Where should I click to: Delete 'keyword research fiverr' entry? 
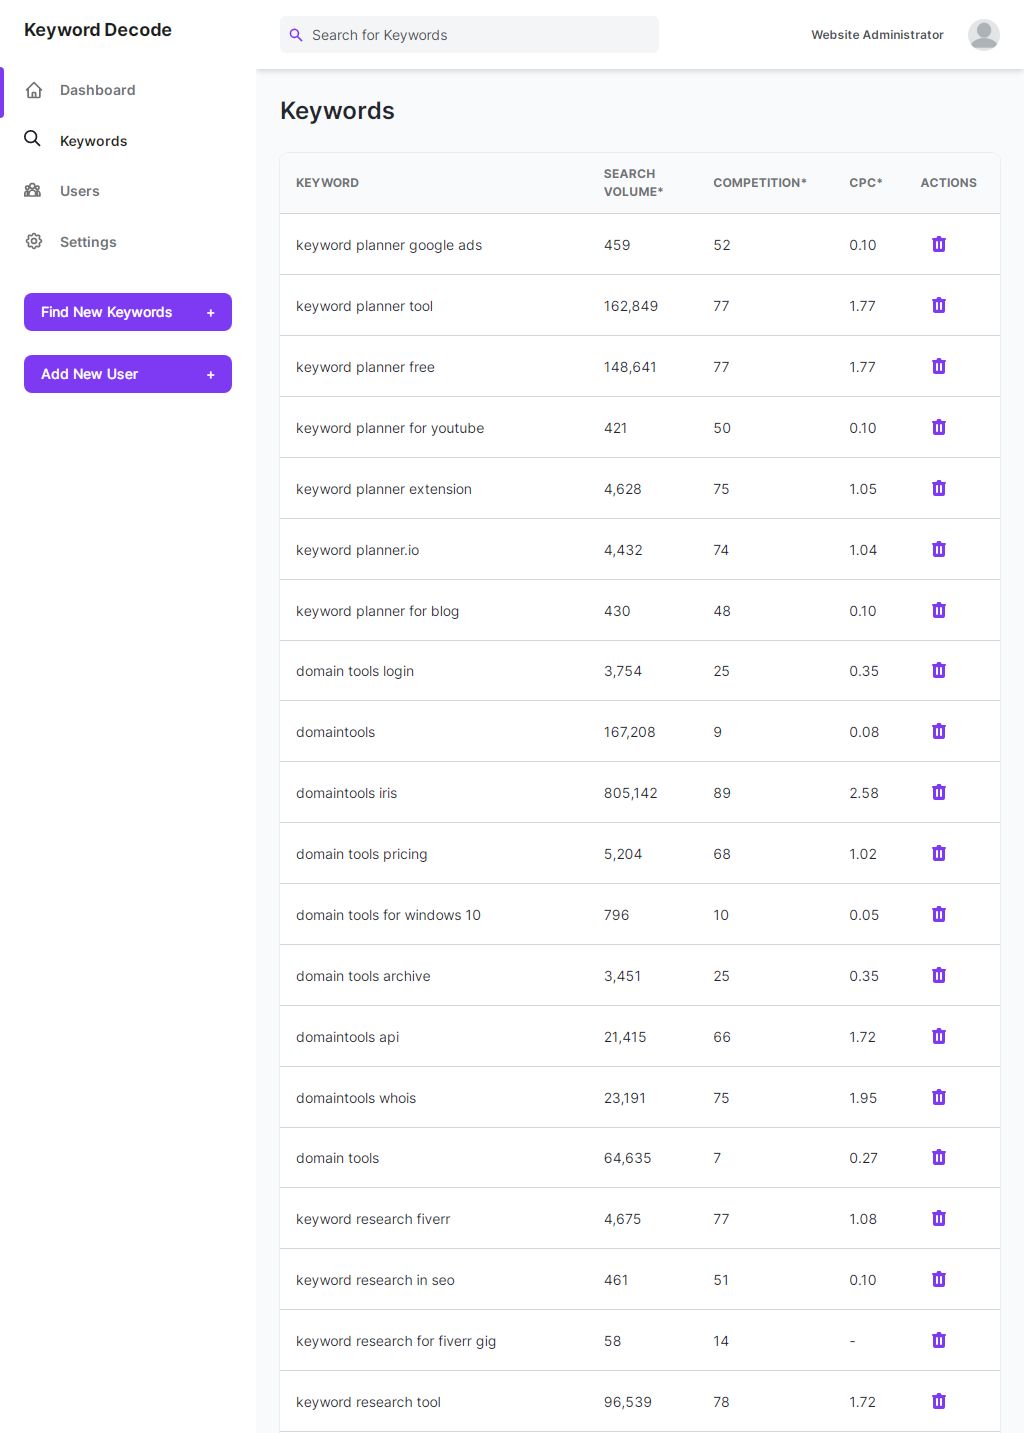tap(939, 1219)
